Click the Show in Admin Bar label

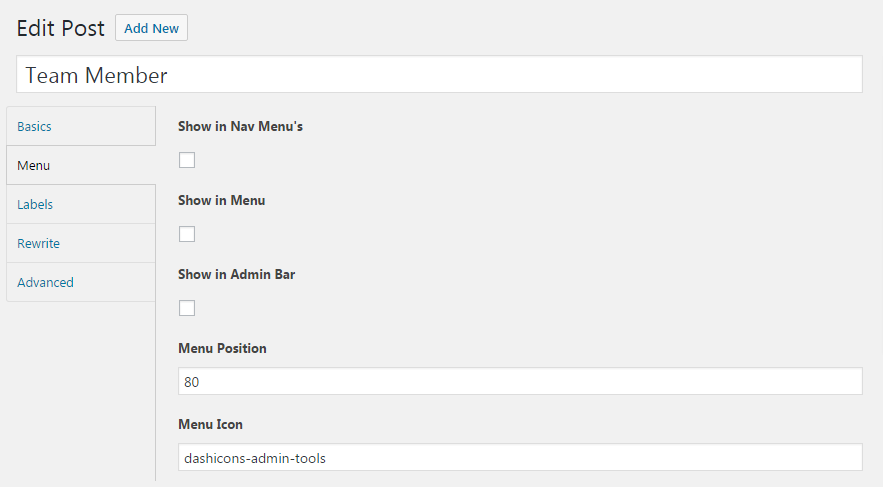(237, 274)
